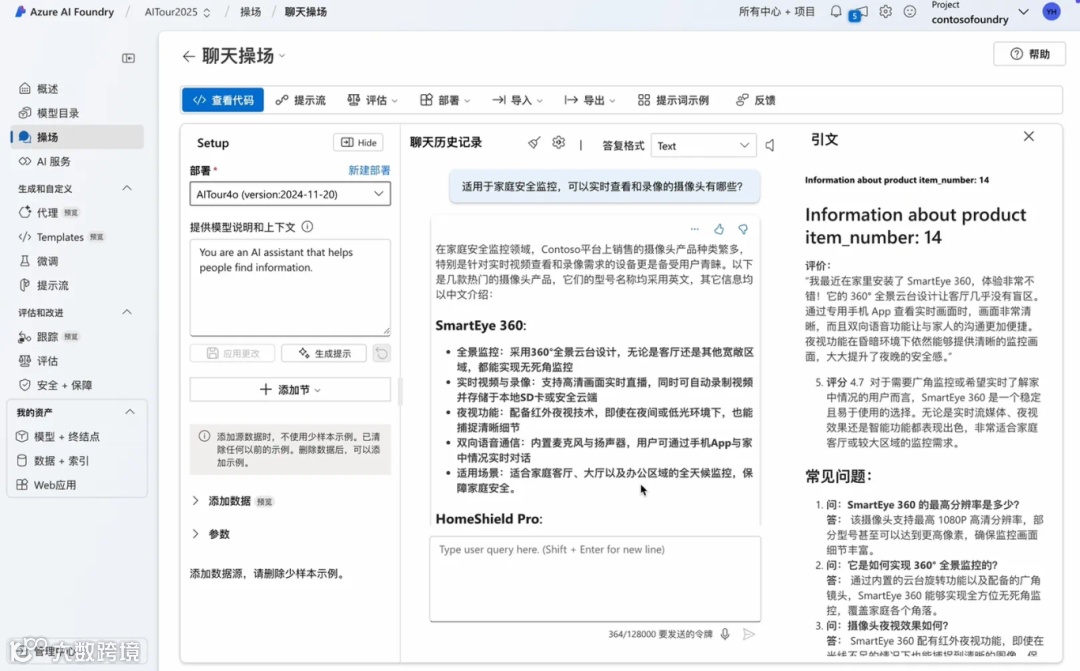Image resolution: width=1080 pixels, height=671 pixels.
Task: Collapse the left sidebar panel icon
Action: pyautogui.click(x=128, y=59)
